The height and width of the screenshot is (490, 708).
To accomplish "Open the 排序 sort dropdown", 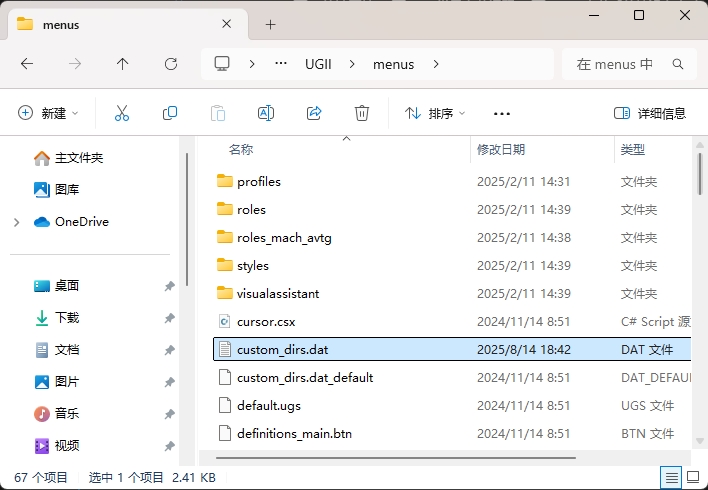I will [435, 113].
